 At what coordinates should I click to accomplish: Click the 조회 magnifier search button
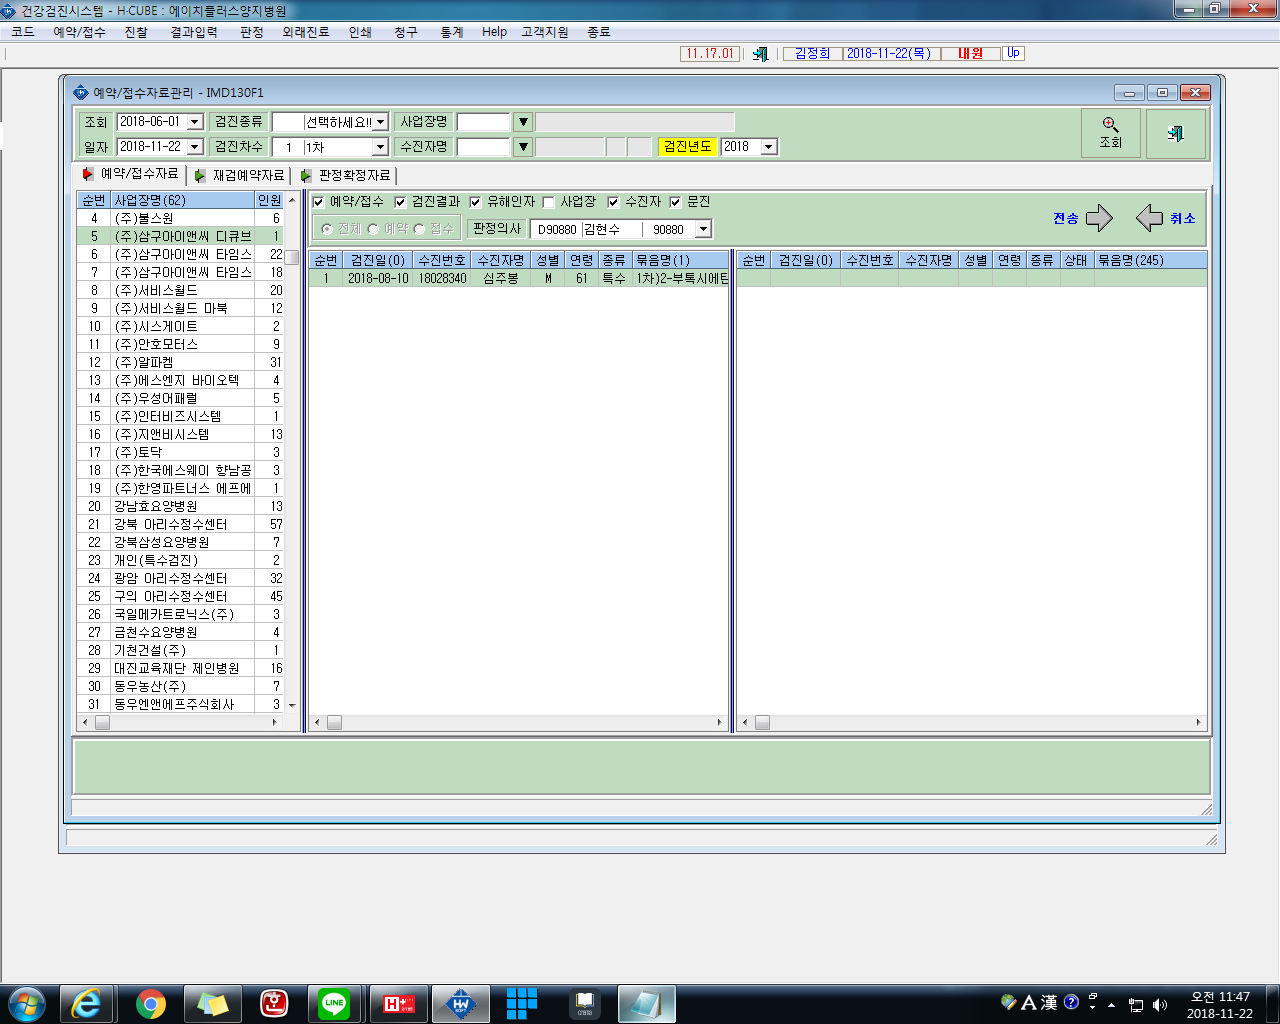[x=1111, y=133]
